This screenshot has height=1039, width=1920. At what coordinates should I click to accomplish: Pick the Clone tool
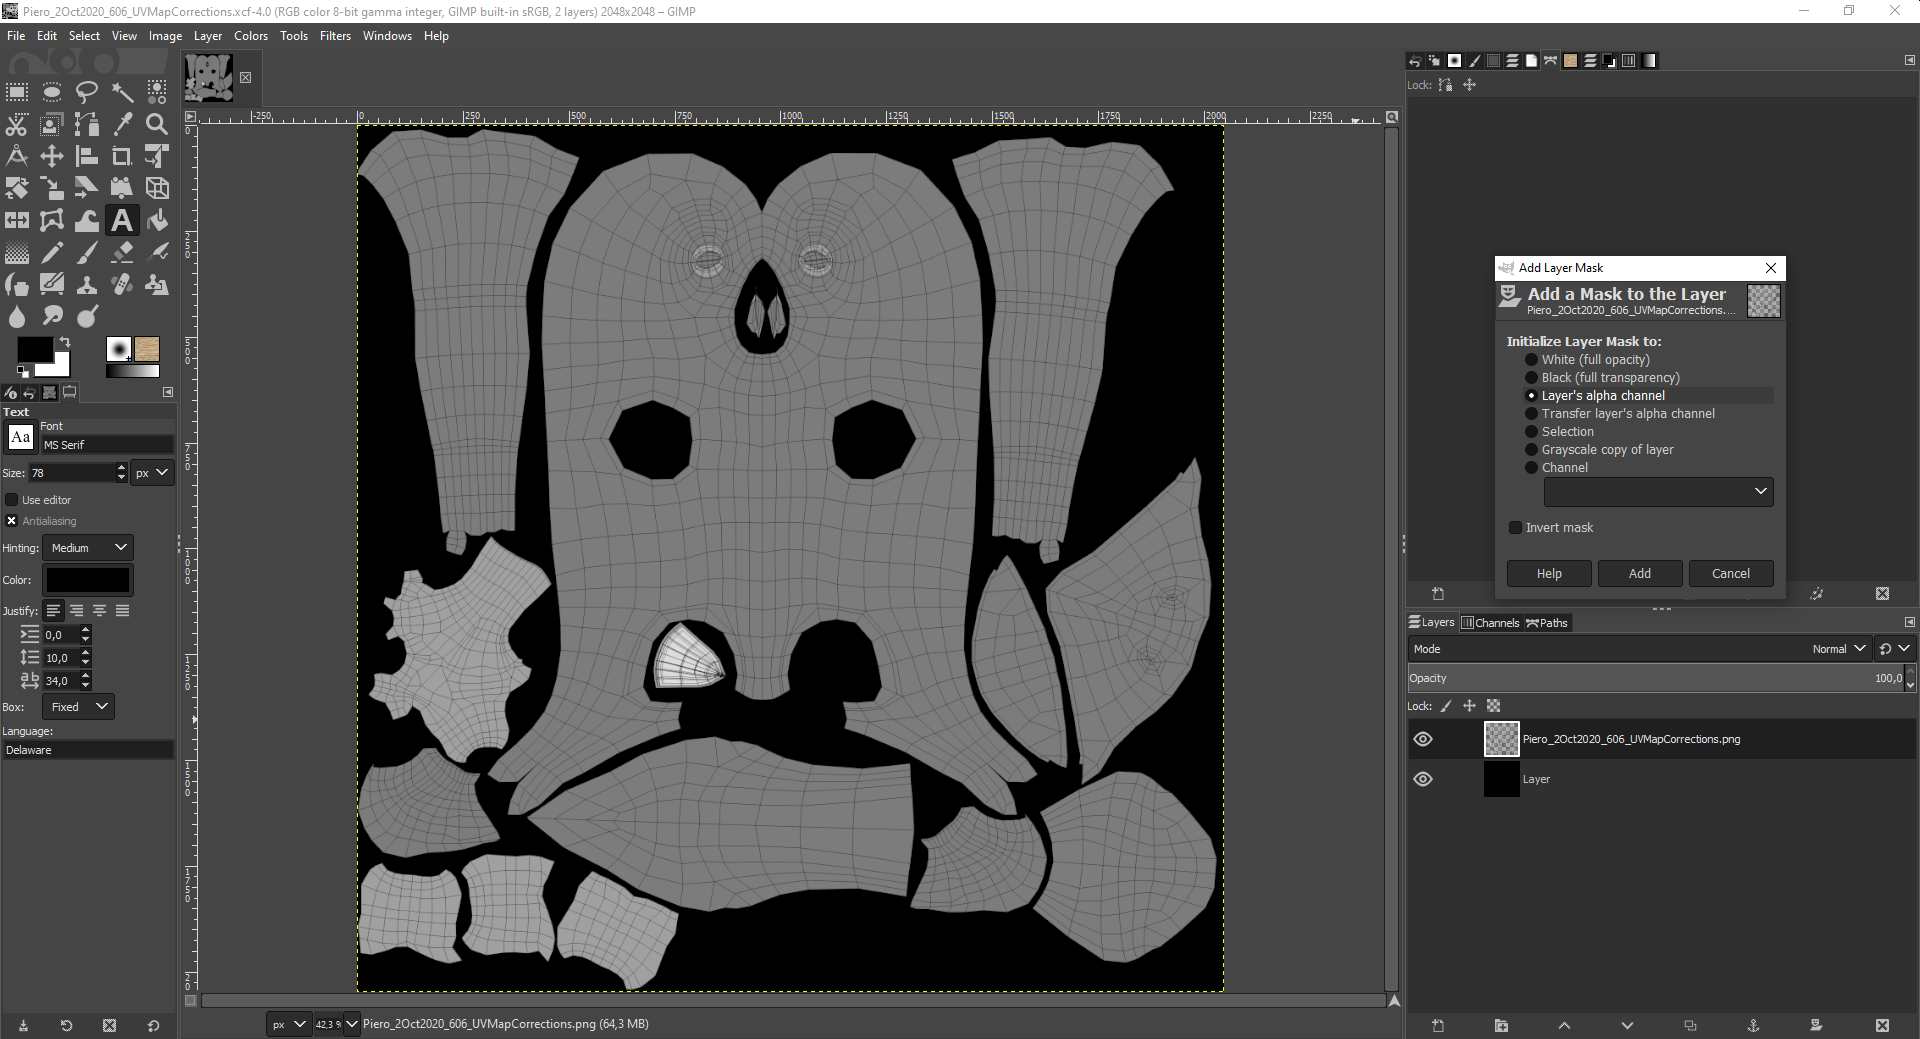87,284
